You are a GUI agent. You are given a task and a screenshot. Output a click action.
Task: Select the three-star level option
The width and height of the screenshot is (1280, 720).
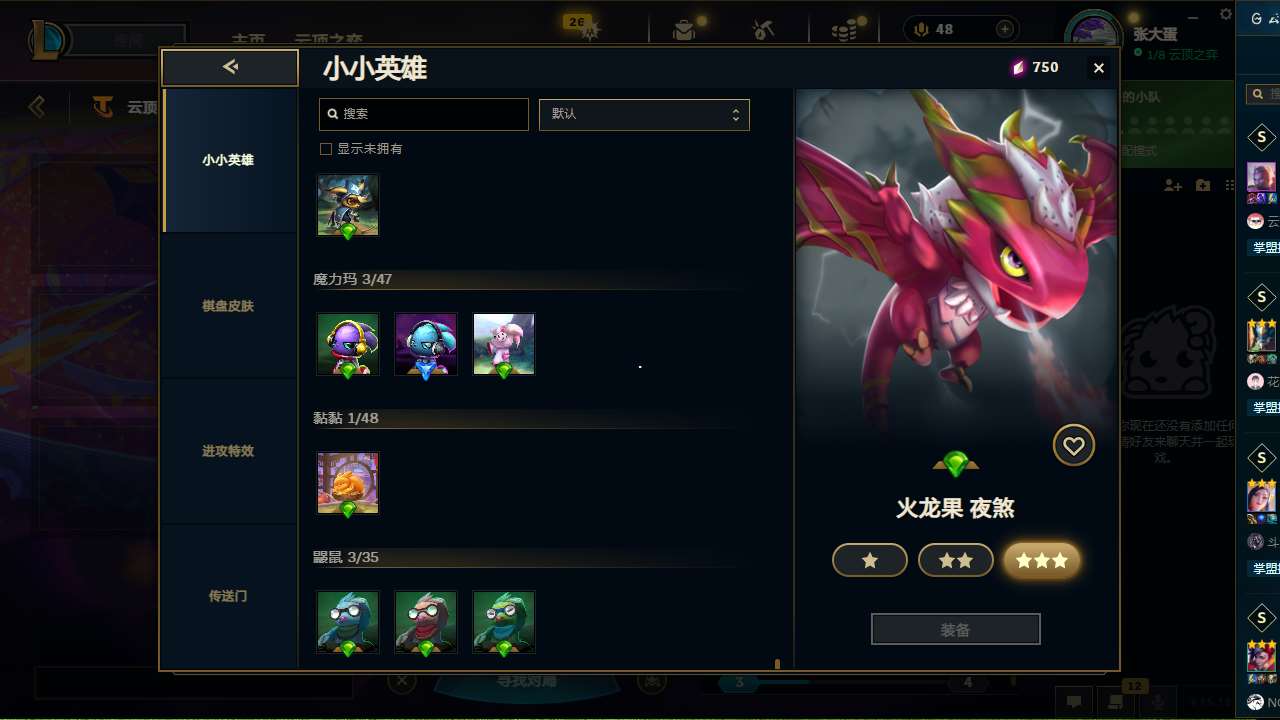point(1042,561)
